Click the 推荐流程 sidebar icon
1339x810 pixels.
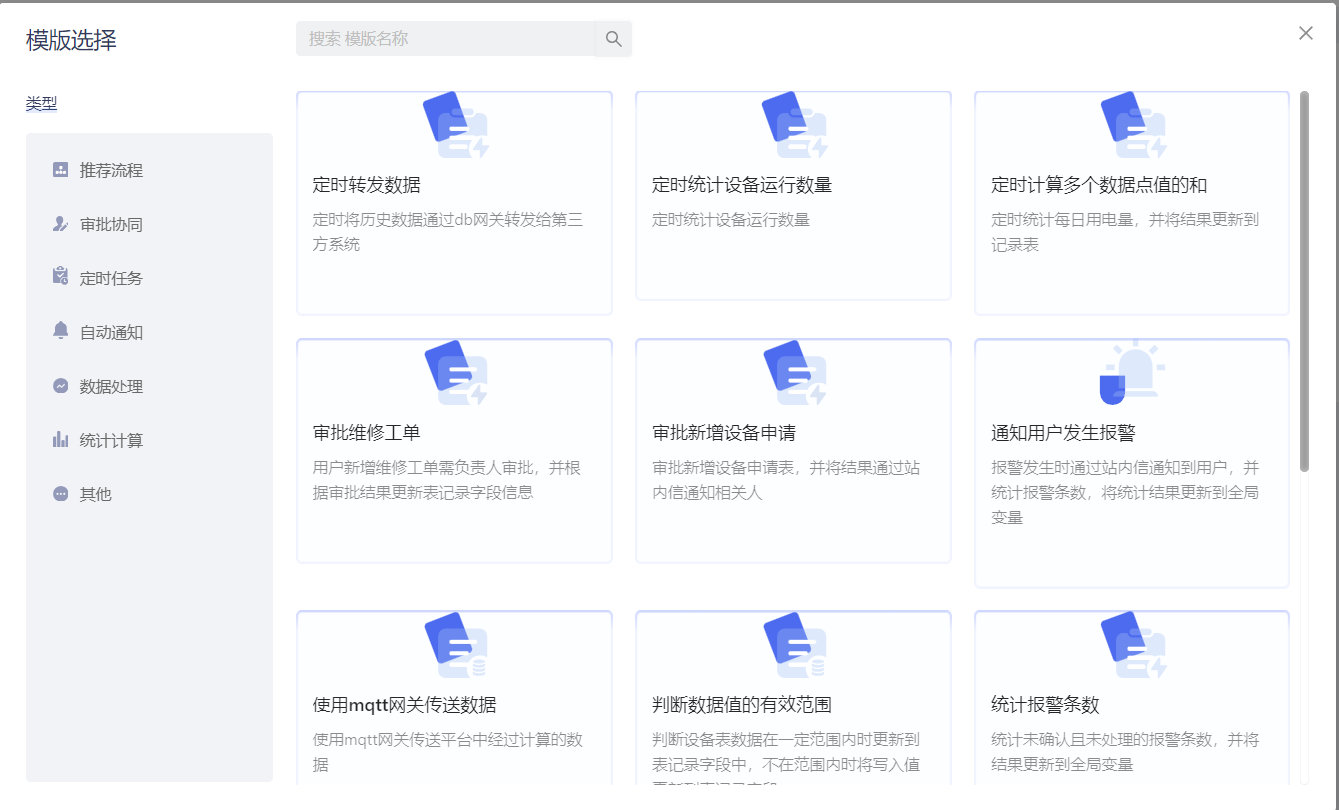(x=60, y=170)
